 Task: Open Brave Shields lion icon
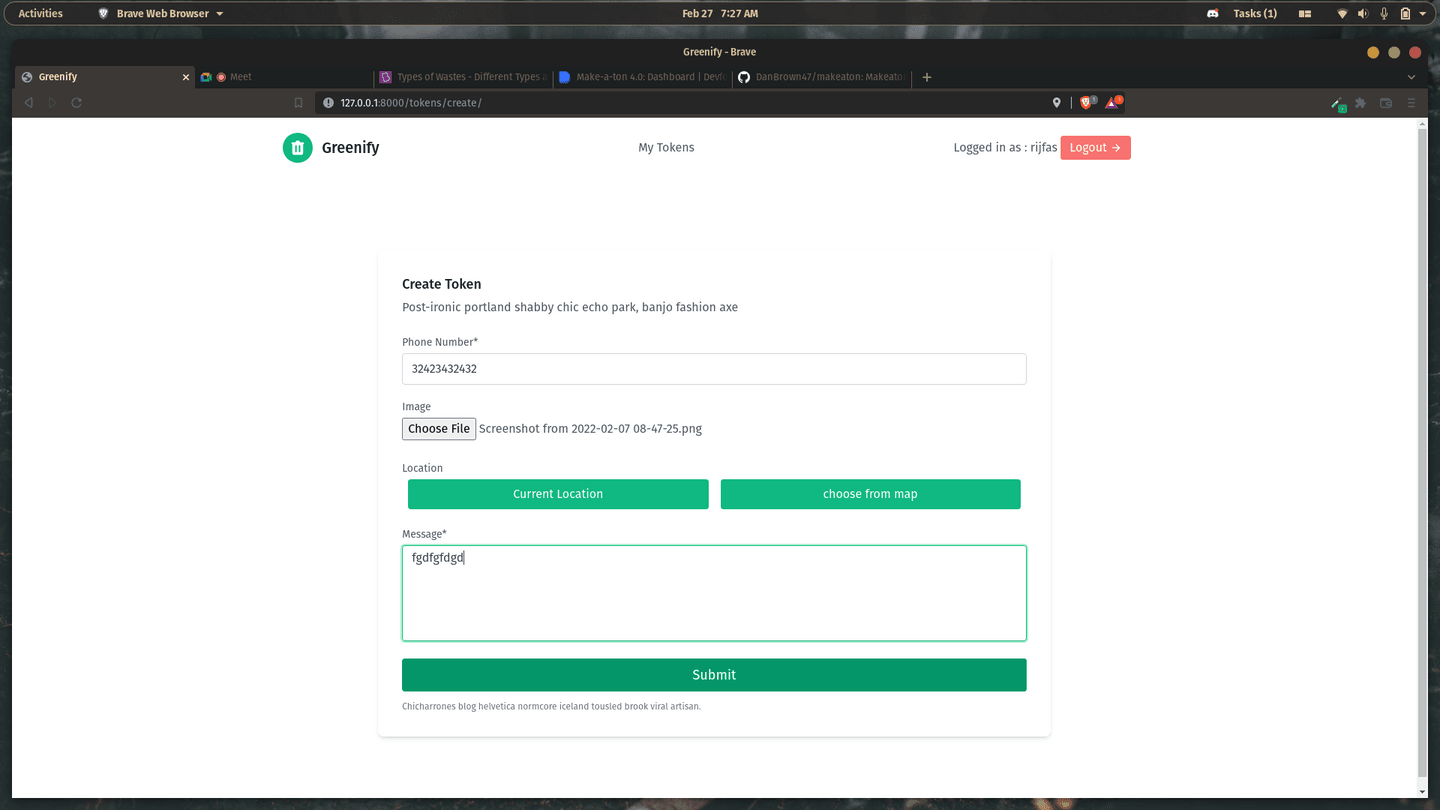(x=1087, y=102)
